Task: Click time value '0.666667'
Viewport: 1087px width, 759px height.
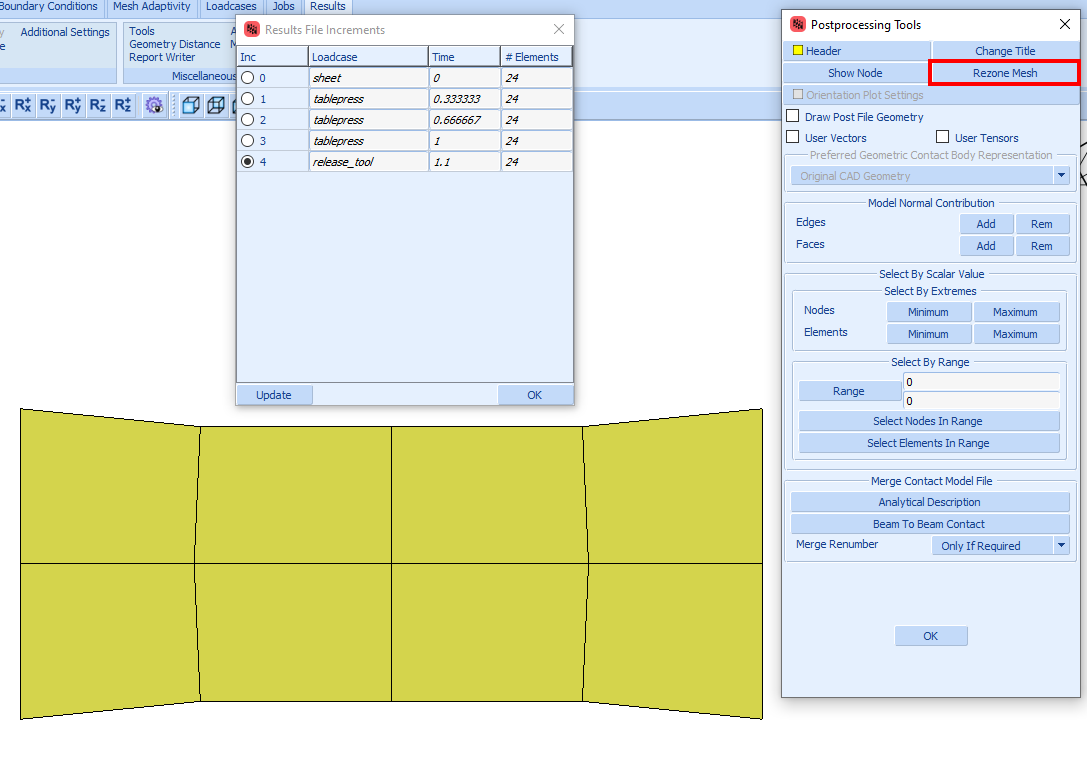Action: point(464,119)
